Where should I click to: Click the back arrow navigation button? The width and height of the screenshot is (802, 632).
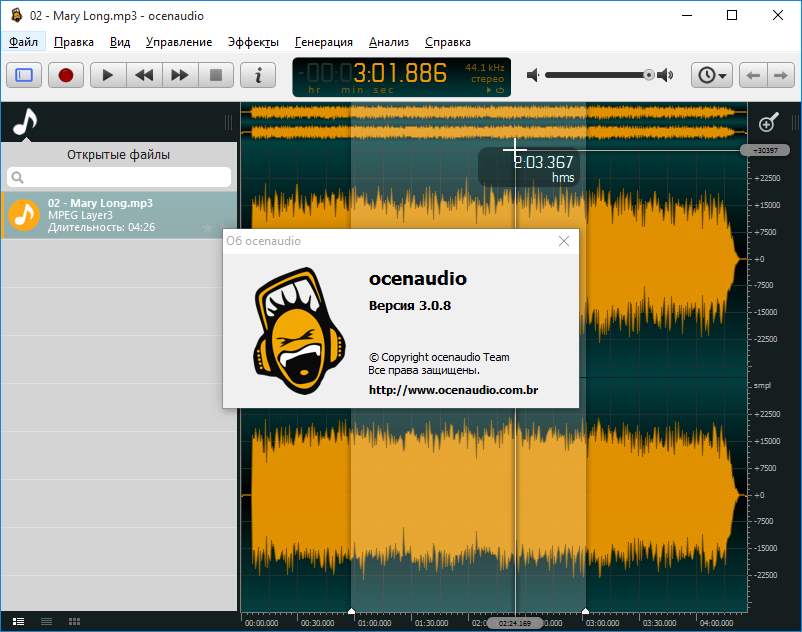752,76
